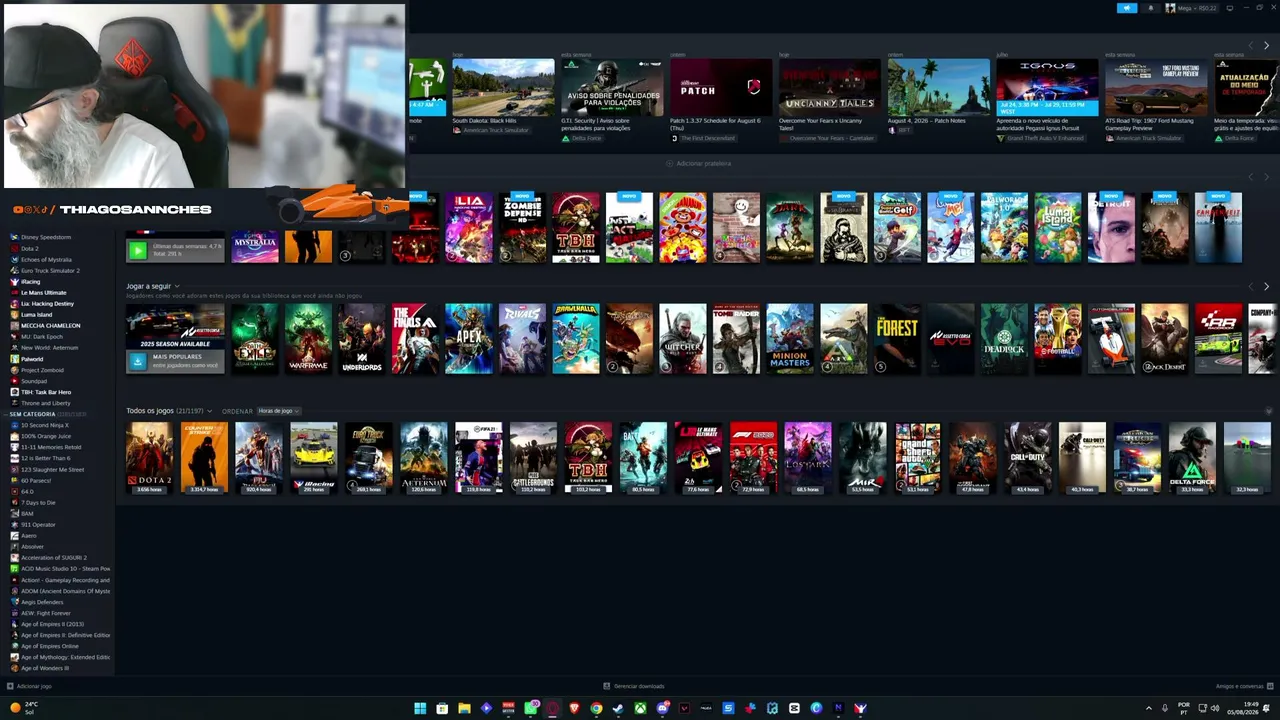Click Patch 1.3.37 Schedule news title
Image resolution: width=1280 pixels, height=720 pixels.
tap(715, 124)
